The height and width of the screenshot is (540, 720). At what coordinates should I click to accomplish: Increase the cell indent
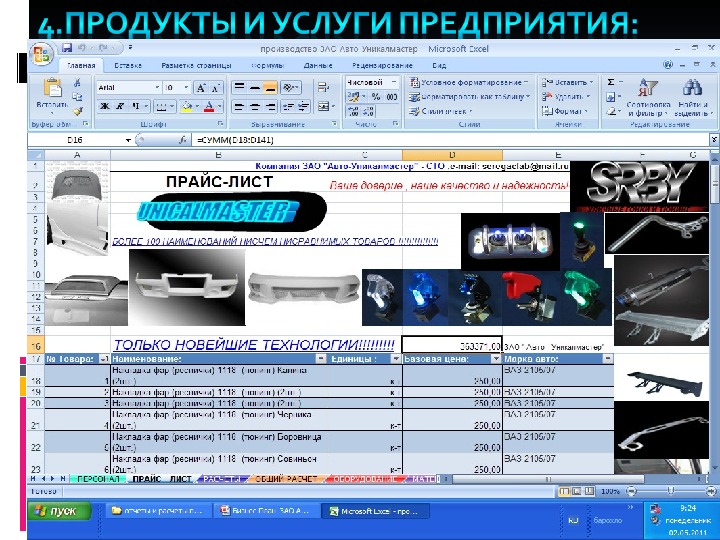304,107
